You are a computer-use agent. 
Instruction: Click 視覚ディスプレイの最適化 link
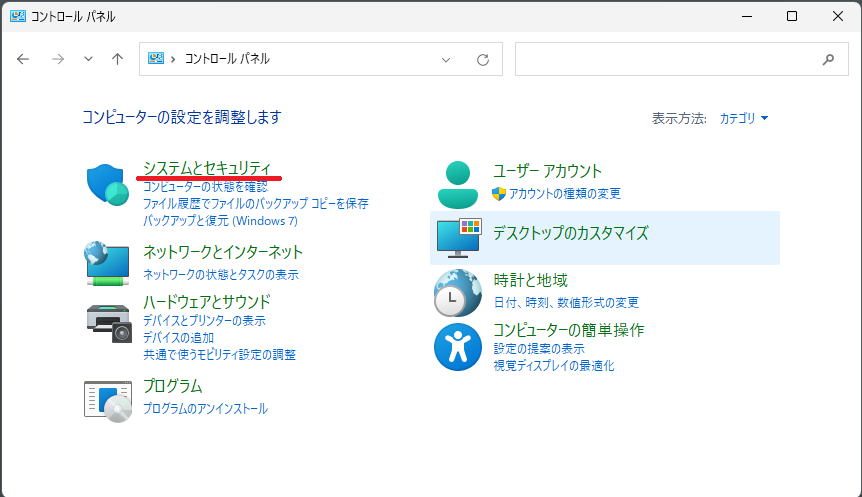554,366
